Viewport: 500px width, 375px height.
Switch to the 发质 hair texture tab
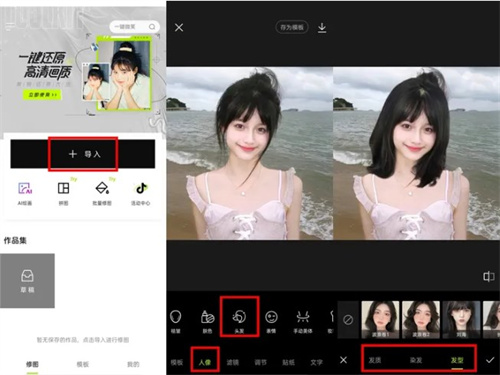pyautogui.click(x=375, y=360)
